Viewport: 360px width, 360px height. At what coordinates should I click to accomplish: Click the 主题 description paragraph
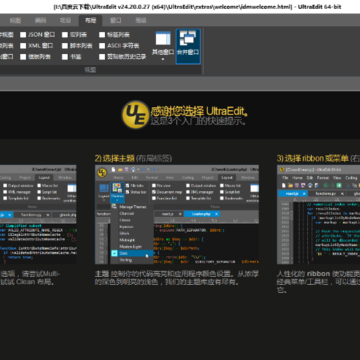pos(177,278)
